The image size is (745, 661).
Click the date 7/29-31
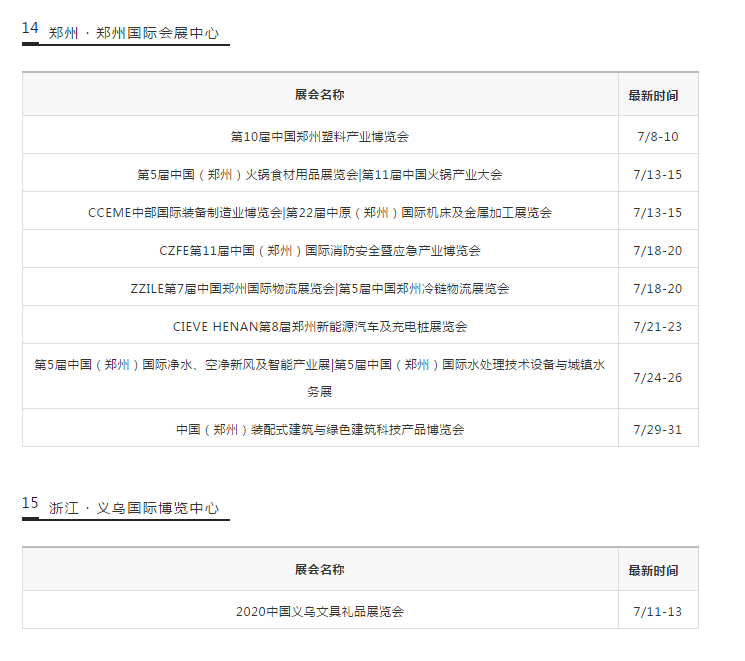658,430
